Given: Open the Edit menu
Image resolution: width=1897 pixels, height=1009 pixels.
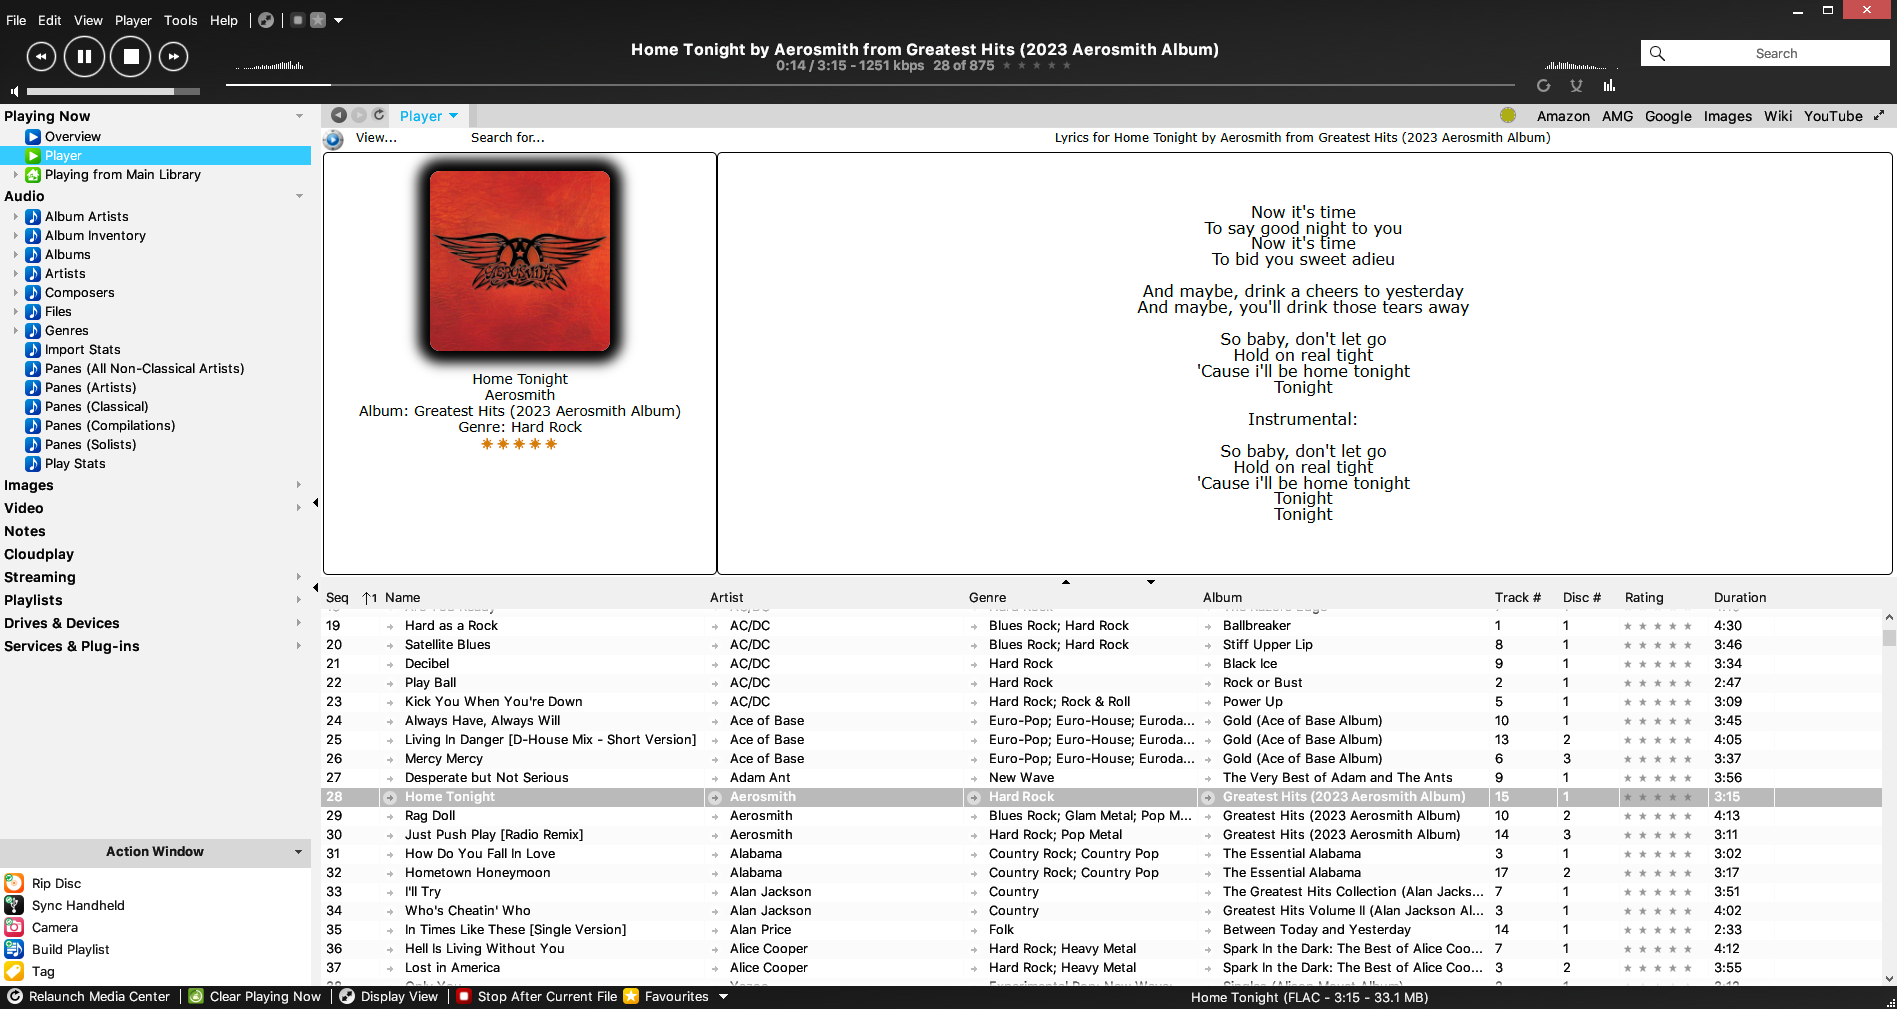Looking at the screenshot, I should 50,20.
